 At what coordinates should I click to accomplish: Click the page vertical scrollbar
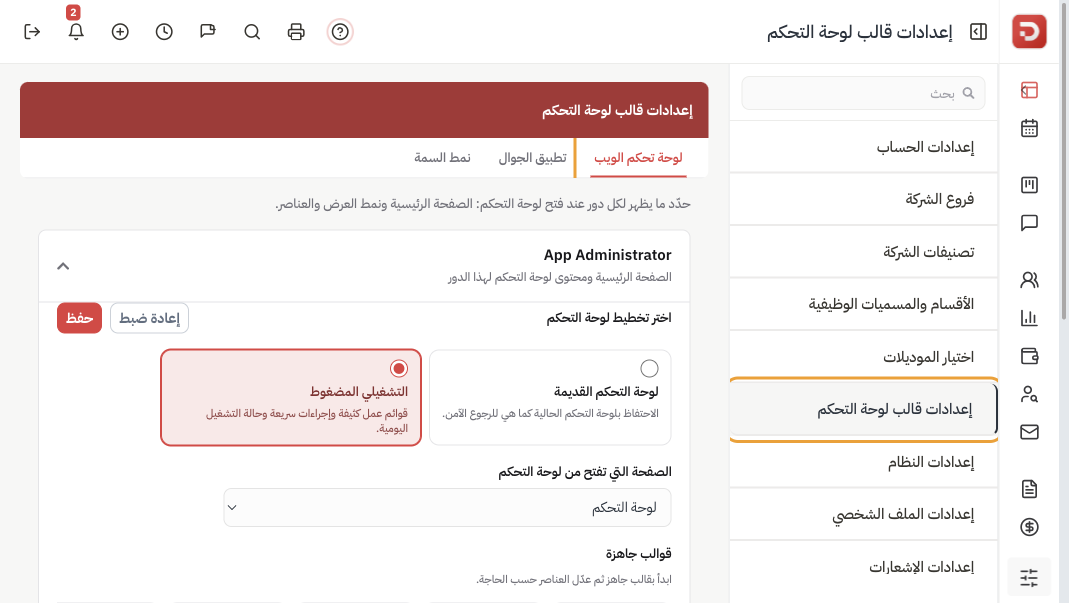pos(1064,160)
